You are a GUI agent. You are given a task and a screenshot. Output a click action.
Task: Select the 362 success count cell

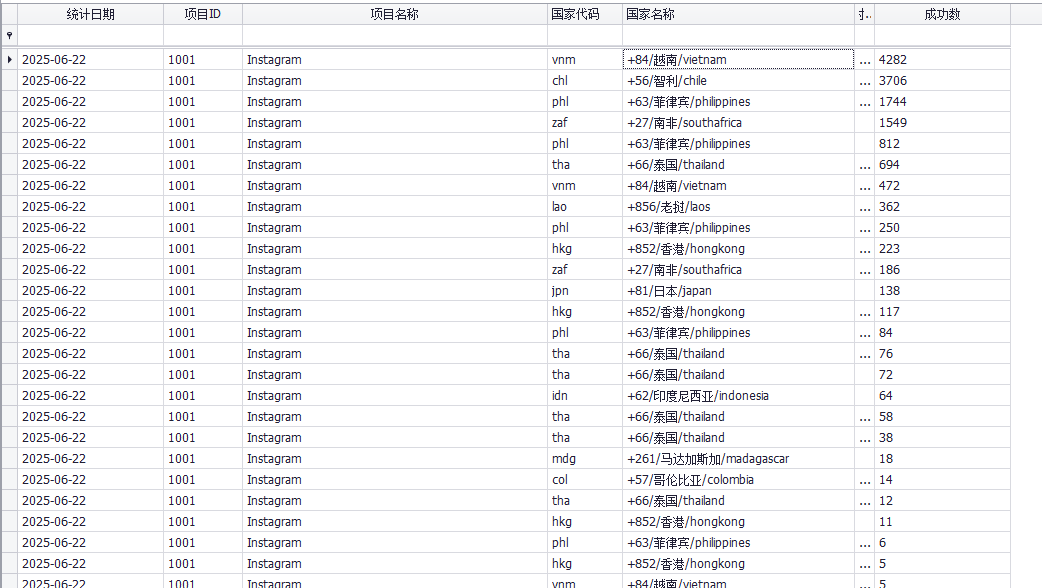tap(942, 207)
